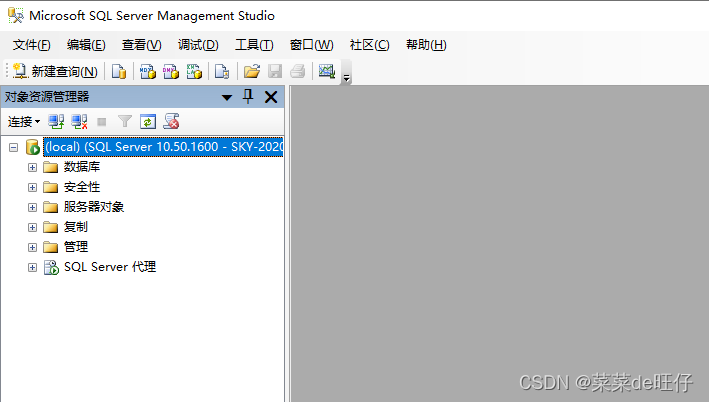Click the Analysis Services MDX Query icon
Screen dimensions: 709x402
(147, 71)
